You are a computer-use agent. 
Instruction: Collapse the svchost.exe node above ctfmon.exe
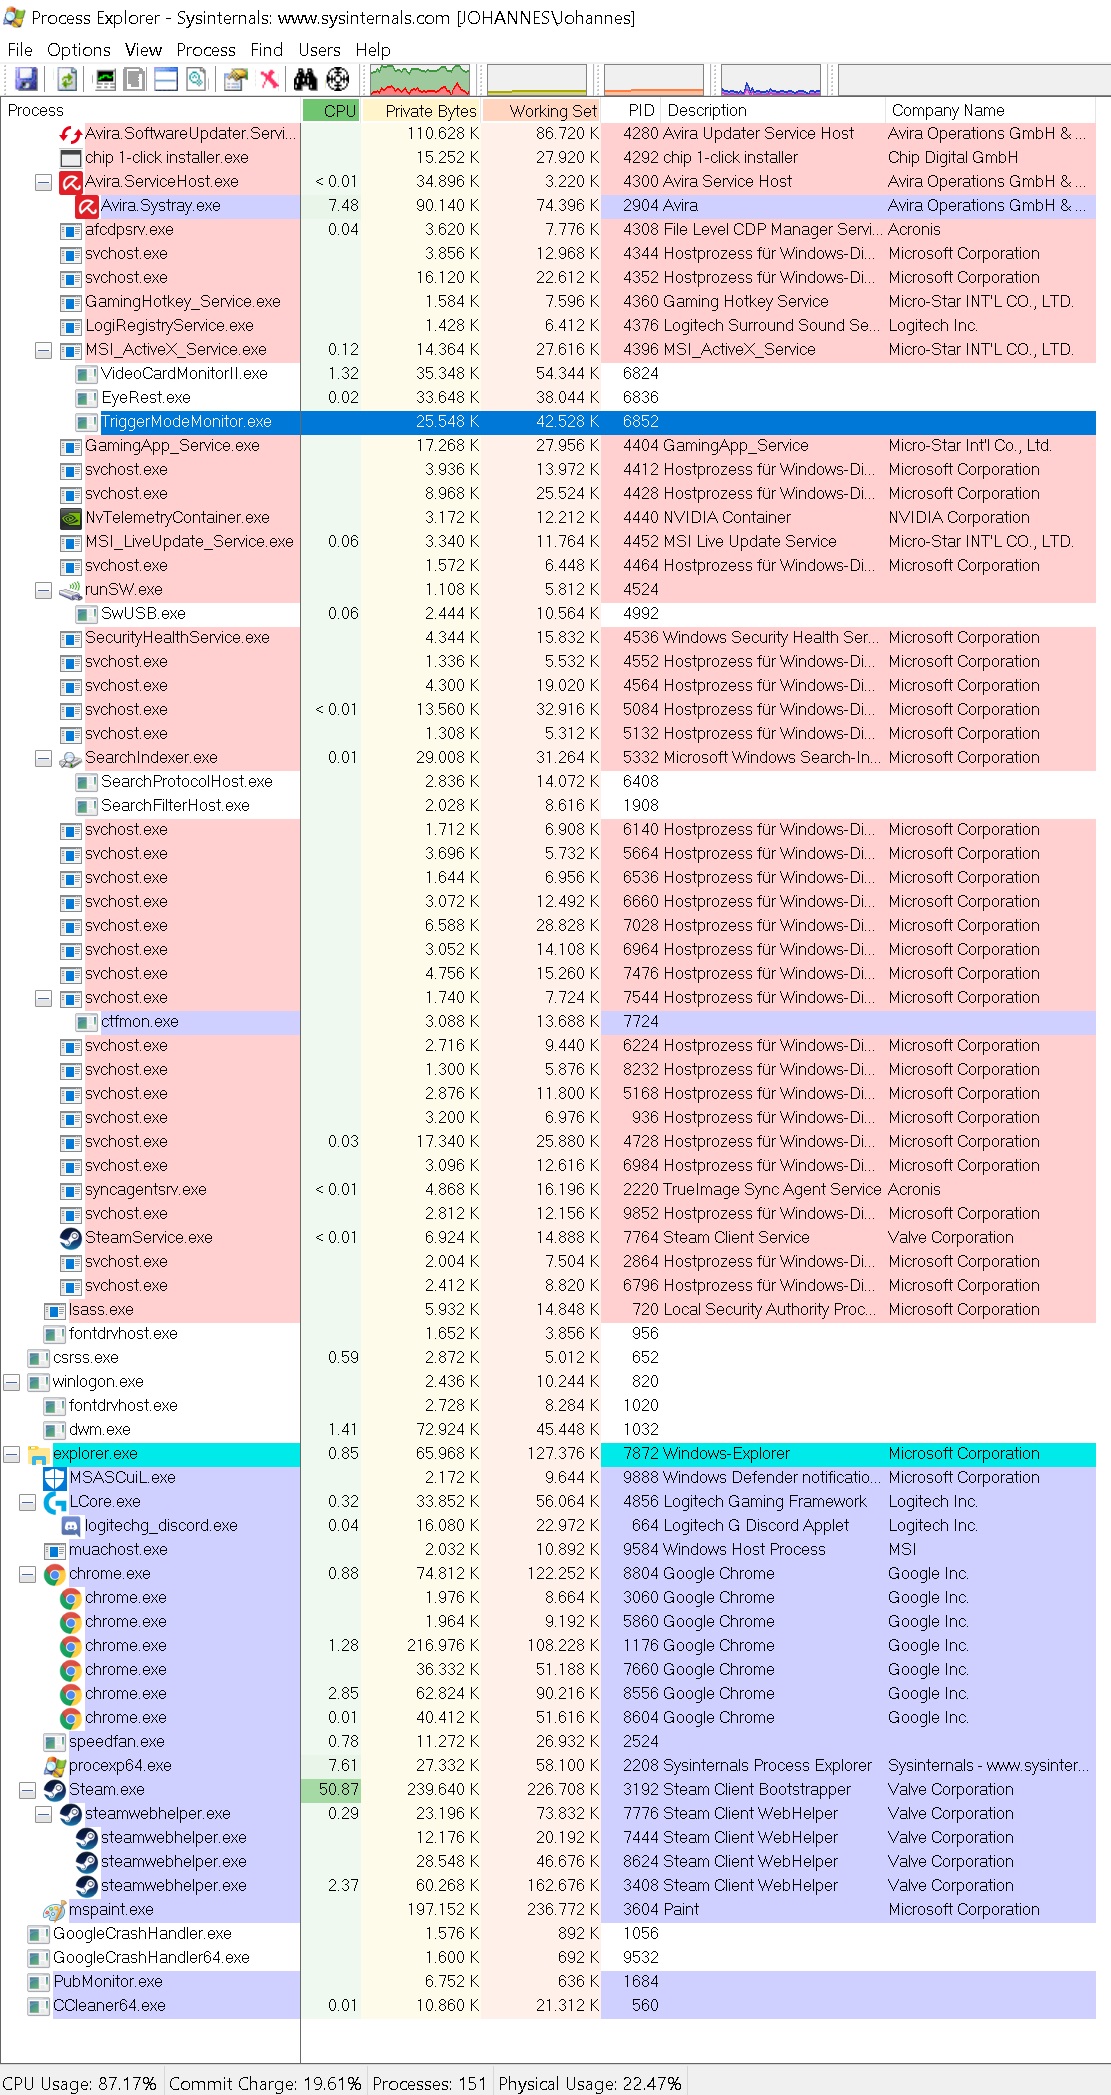pos(43,998)
